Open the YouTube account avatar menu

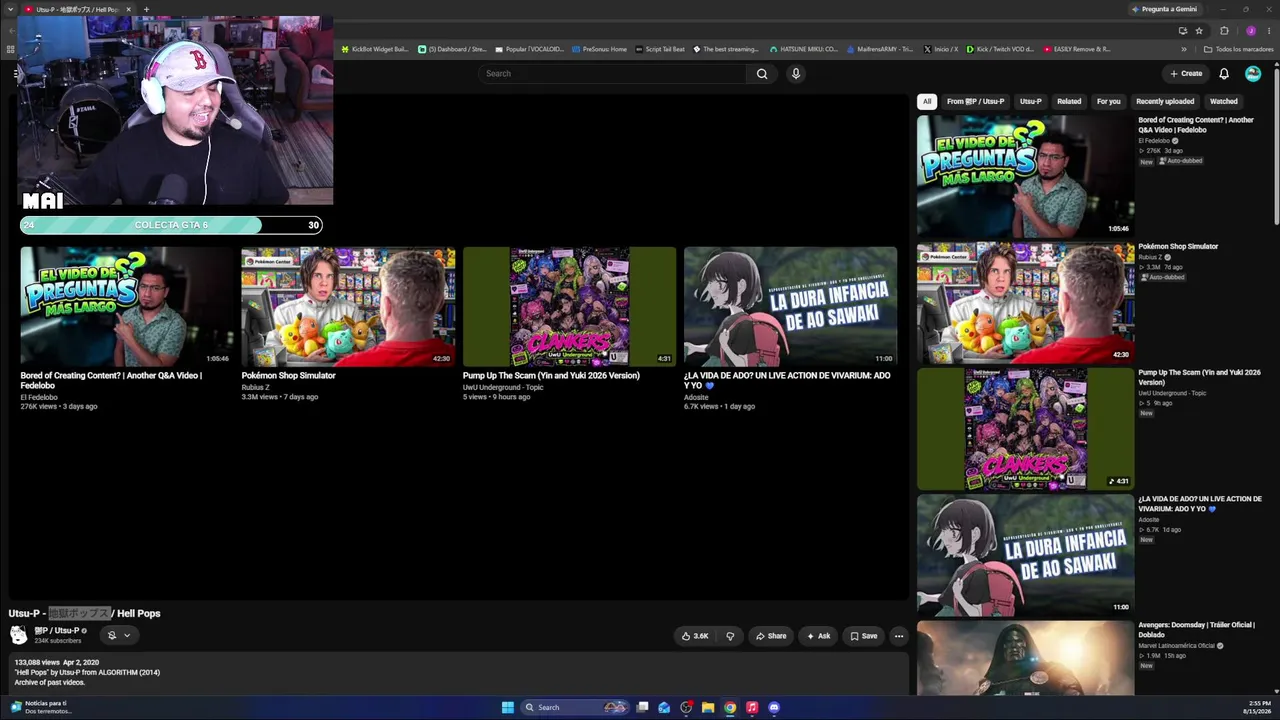(1253, 73)
